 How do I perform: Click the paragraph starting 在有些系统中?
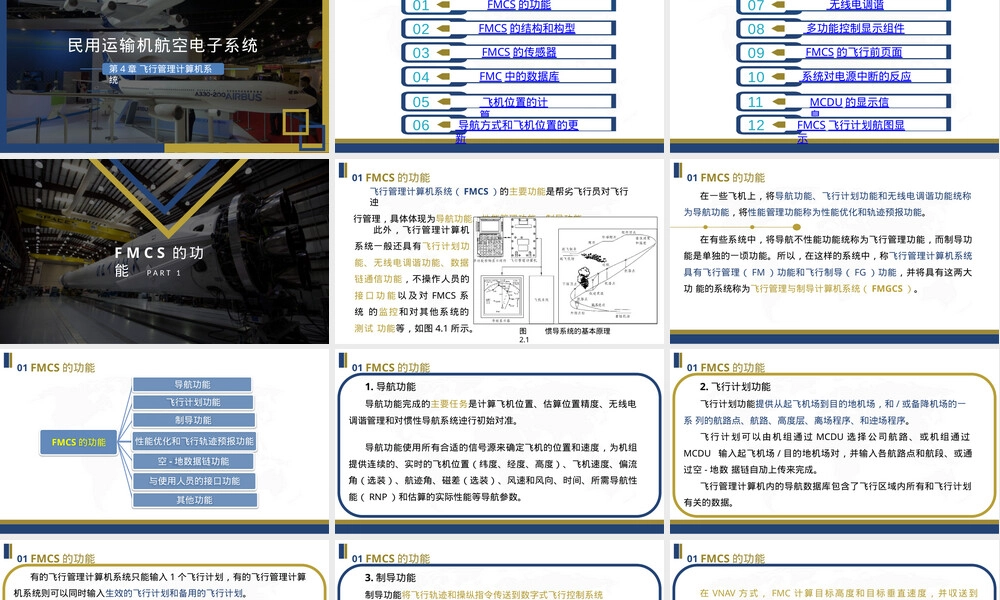827,264
